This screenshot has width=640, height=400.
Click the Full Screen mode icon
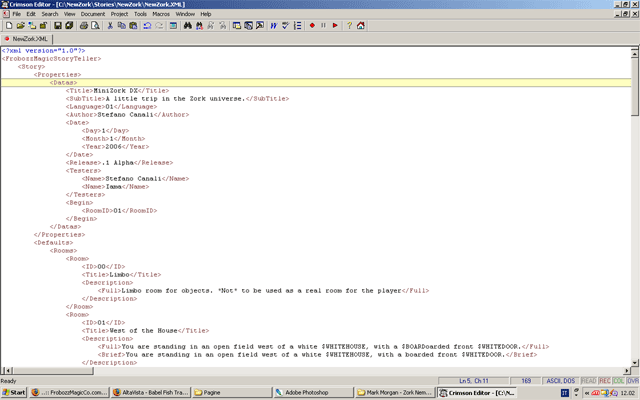coord(260,25)
